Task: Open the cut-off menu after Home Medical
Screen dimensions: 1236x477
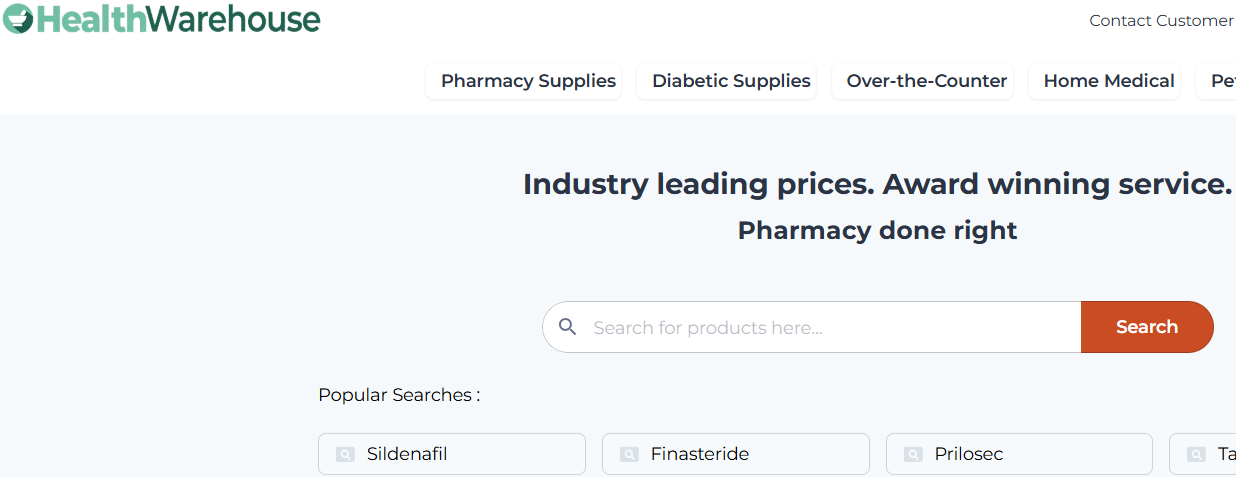Action: tap(1222, 81)
